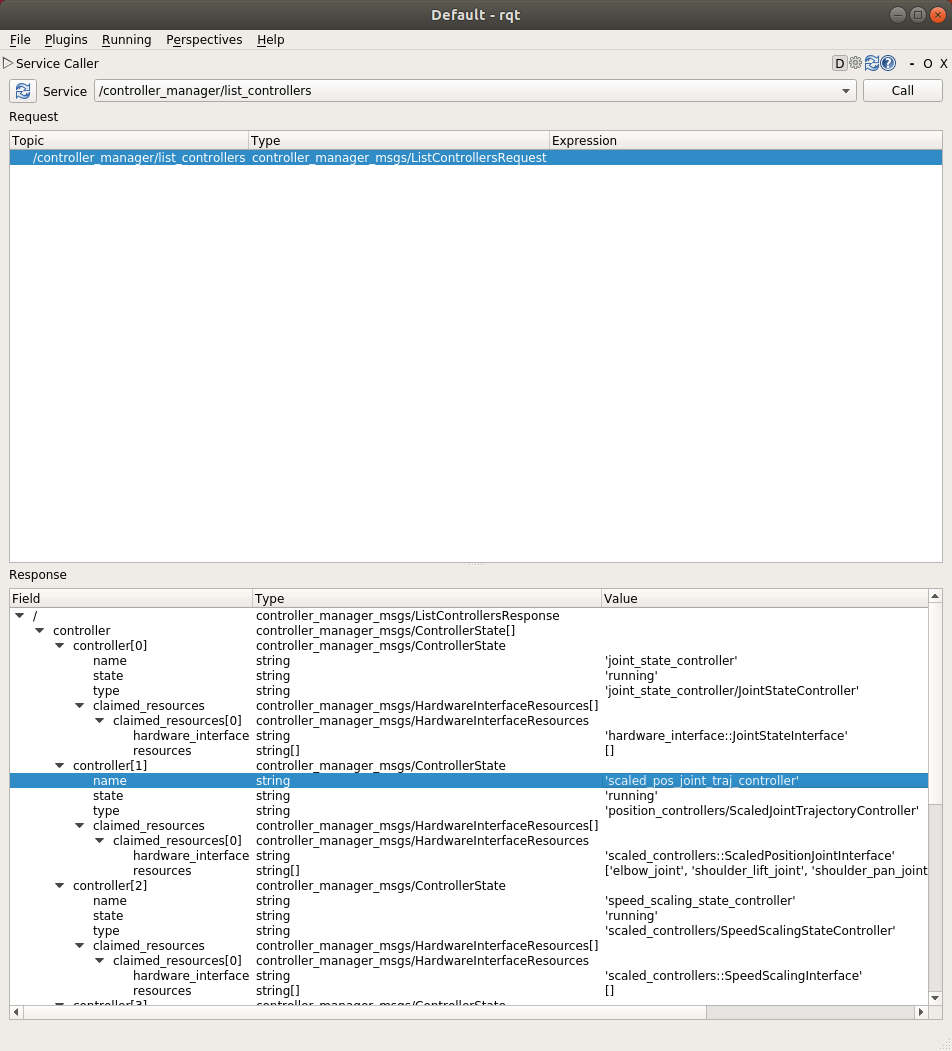The width and height of the screenshot is (952, 1051).
Task: Collapse claimed_resources under controller[2]
Action: 80,946
